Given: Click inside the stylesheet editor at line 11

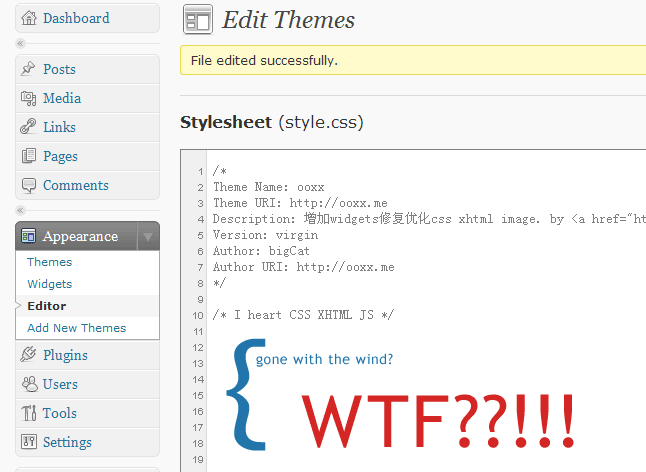Looking at the screenshot, I should click(426, 332).
